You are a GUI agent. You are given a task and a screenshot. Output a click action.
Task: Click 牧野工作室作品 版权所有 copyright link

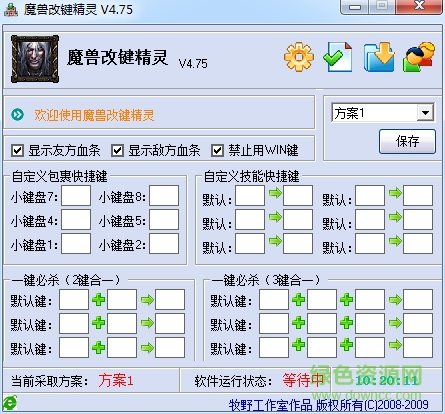click(x=328, y=405)
